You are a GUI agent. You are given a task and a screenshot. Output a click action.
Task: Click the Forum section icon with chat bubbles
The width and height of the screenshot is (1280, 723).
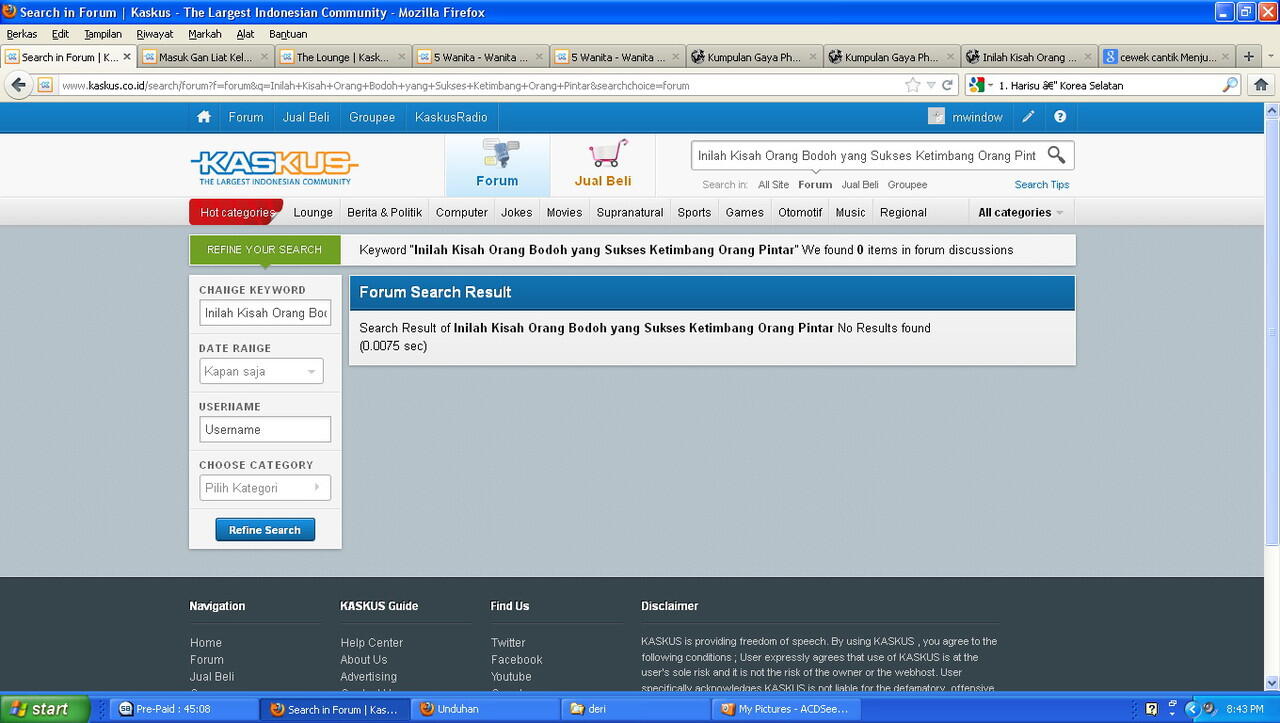pyautogui.click(x=499, y=154)
